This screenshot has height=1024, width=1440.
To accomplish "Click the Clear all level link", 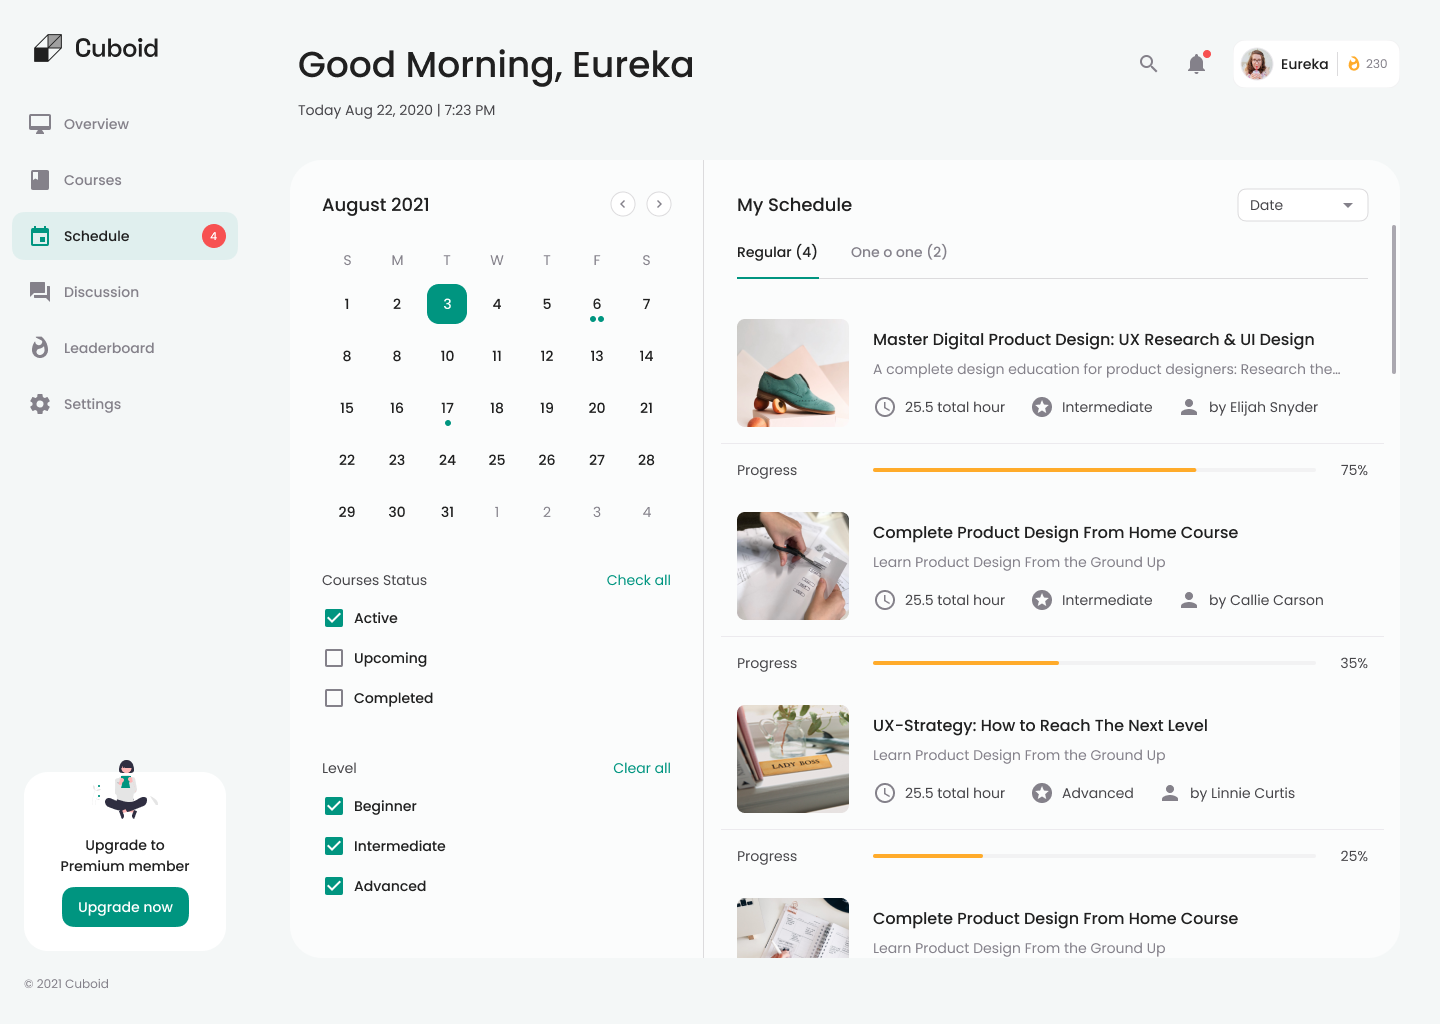I will click(641, 768).
